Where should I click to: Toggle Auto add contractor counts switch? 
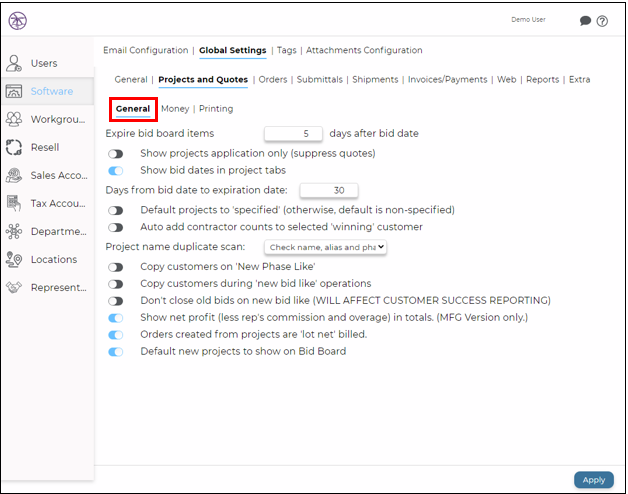click(x=115, y=228)
